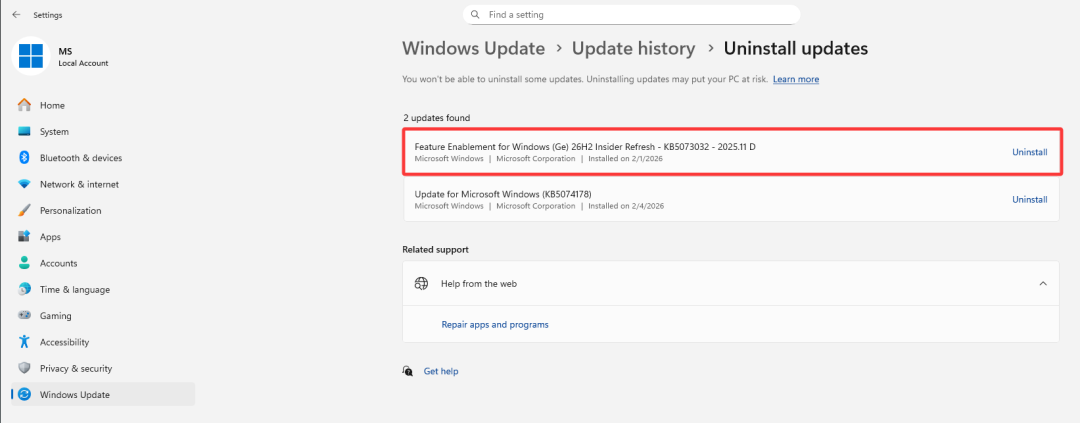
Task: Uninstall Update for Microsoft Windows KB5074178
Action: [1029, 200]
